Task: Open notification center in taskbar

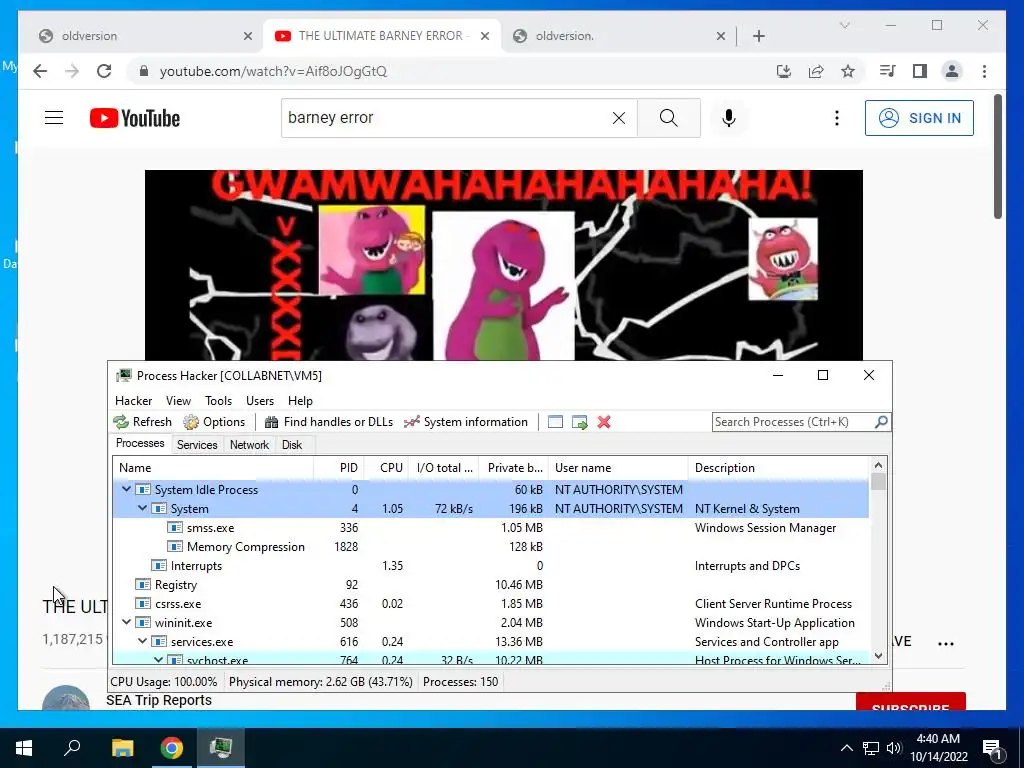Action: pos(991,748)
